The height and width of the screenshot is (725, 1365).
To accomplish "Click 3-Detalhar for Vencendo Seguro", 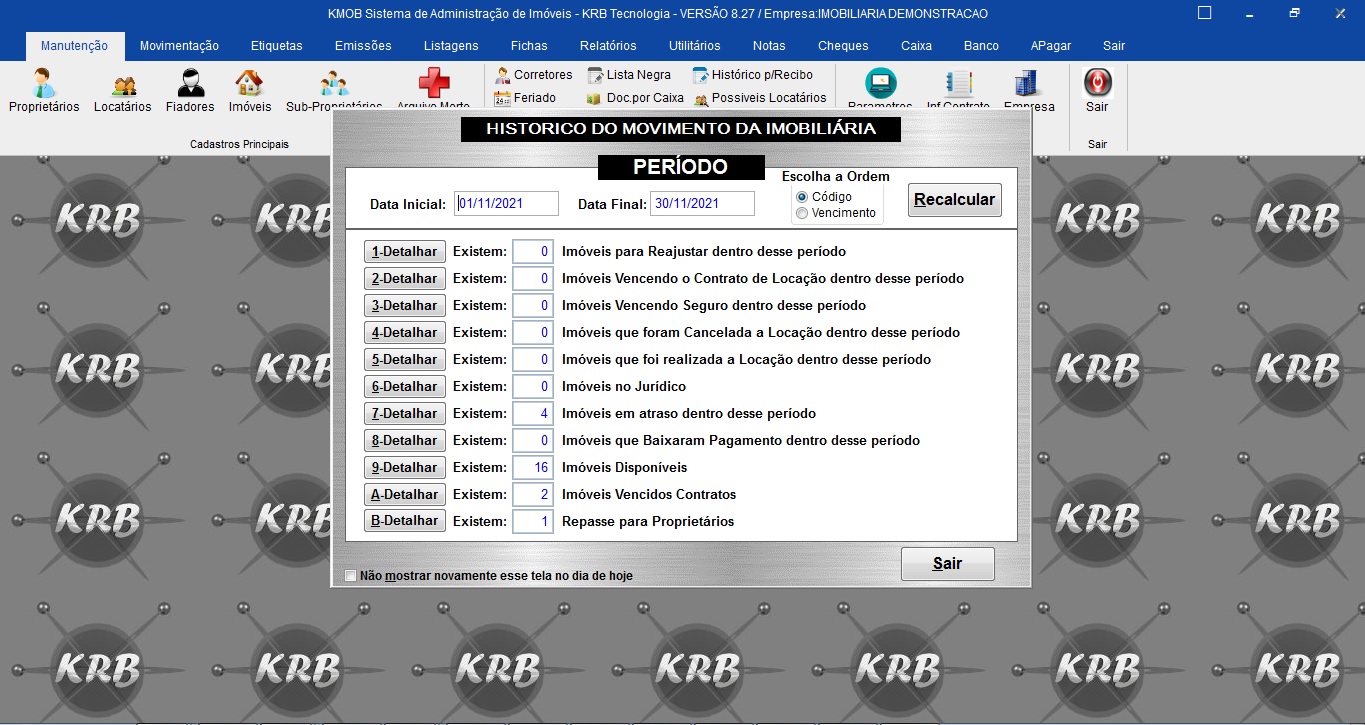I will click(405, 306).
